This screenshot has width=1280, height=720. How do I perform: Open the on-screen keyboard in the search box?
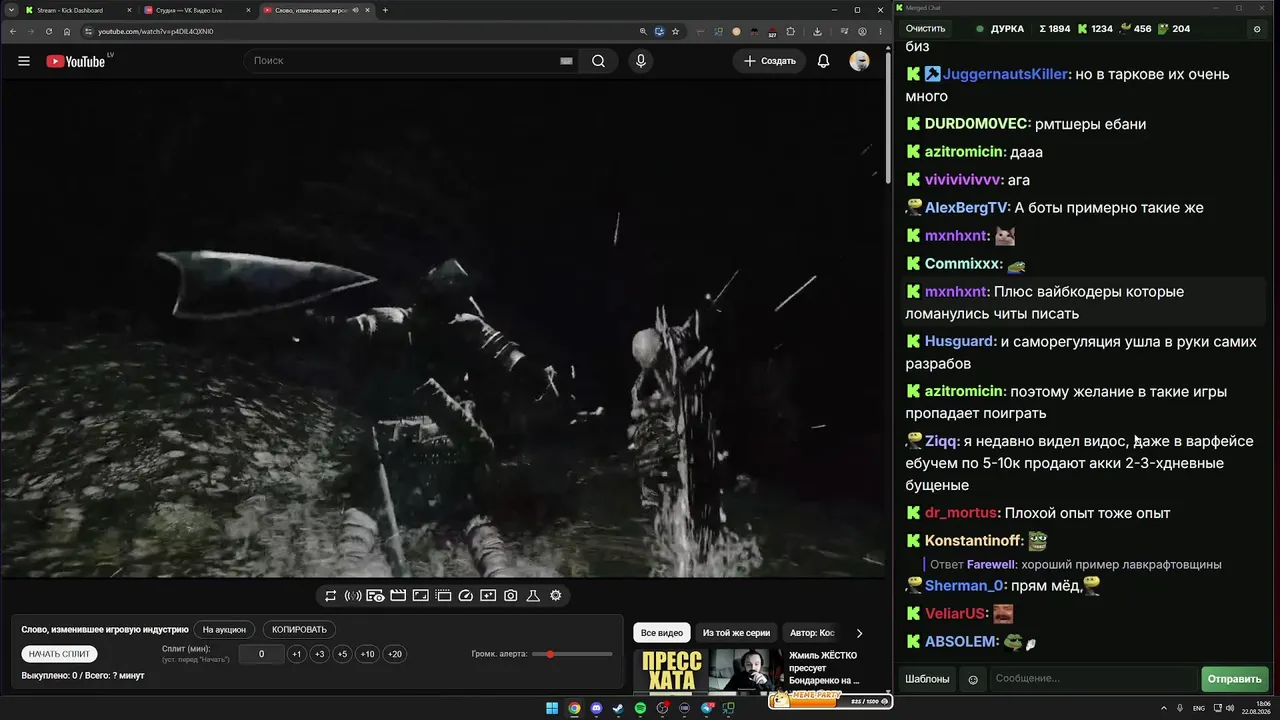pyautogui.click(x=566, y=61)
